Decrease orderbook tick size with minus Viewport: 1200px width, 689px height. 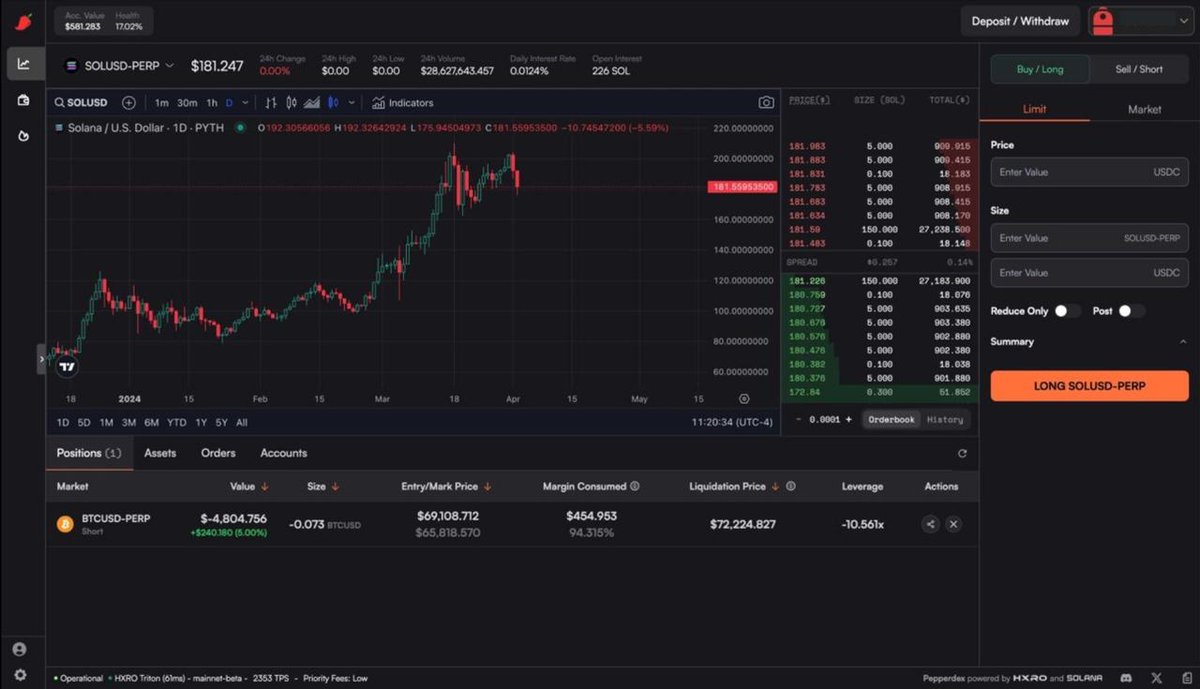pyautogui.click(x=798, y=420)
